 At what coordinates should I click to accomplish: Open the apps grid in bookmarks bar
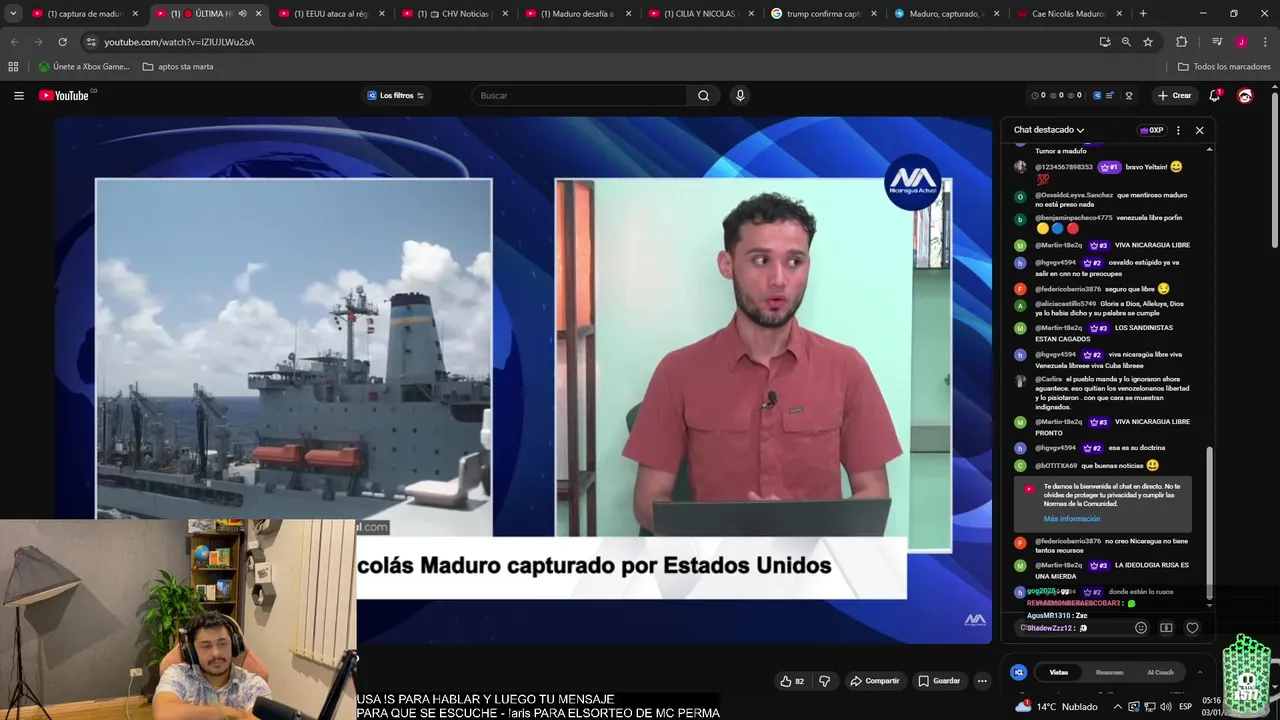tap(13, 67)
